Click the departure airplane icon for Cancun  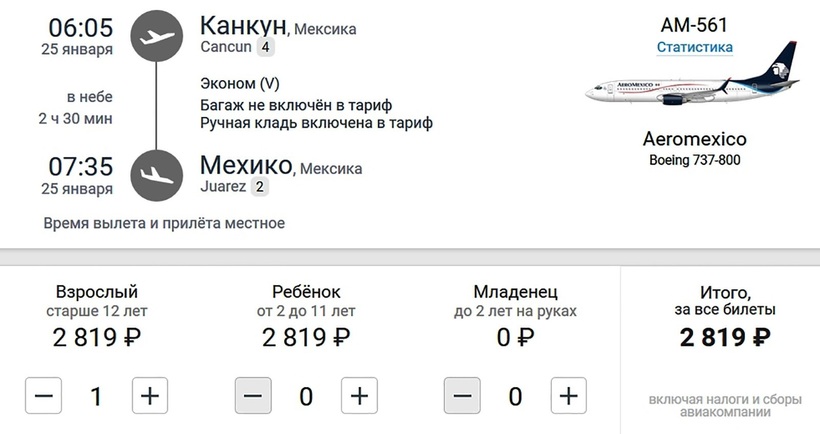156,38
